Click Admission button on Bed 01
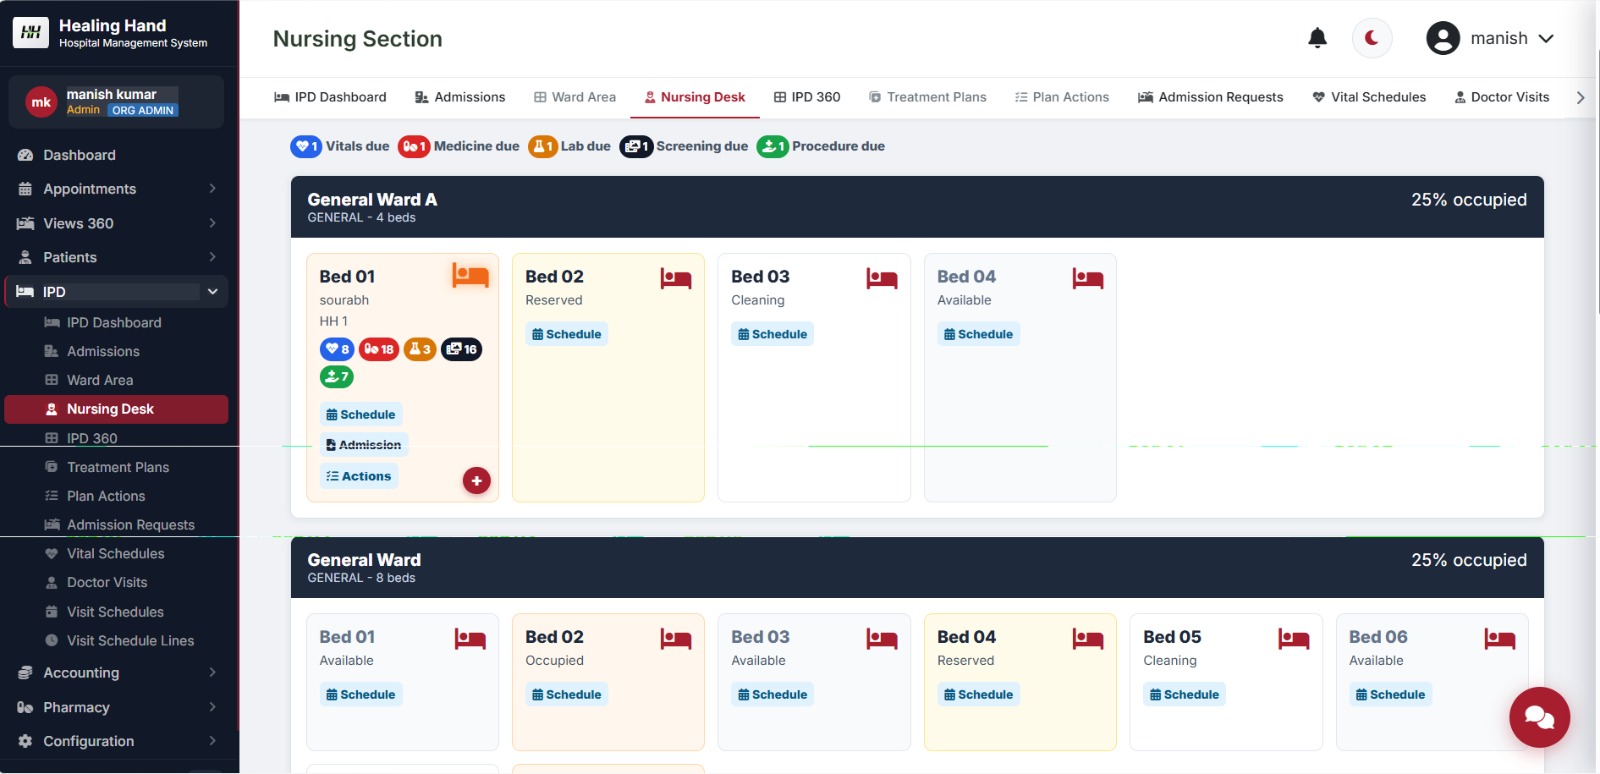1600x774 pixels. tap(364, 445)
